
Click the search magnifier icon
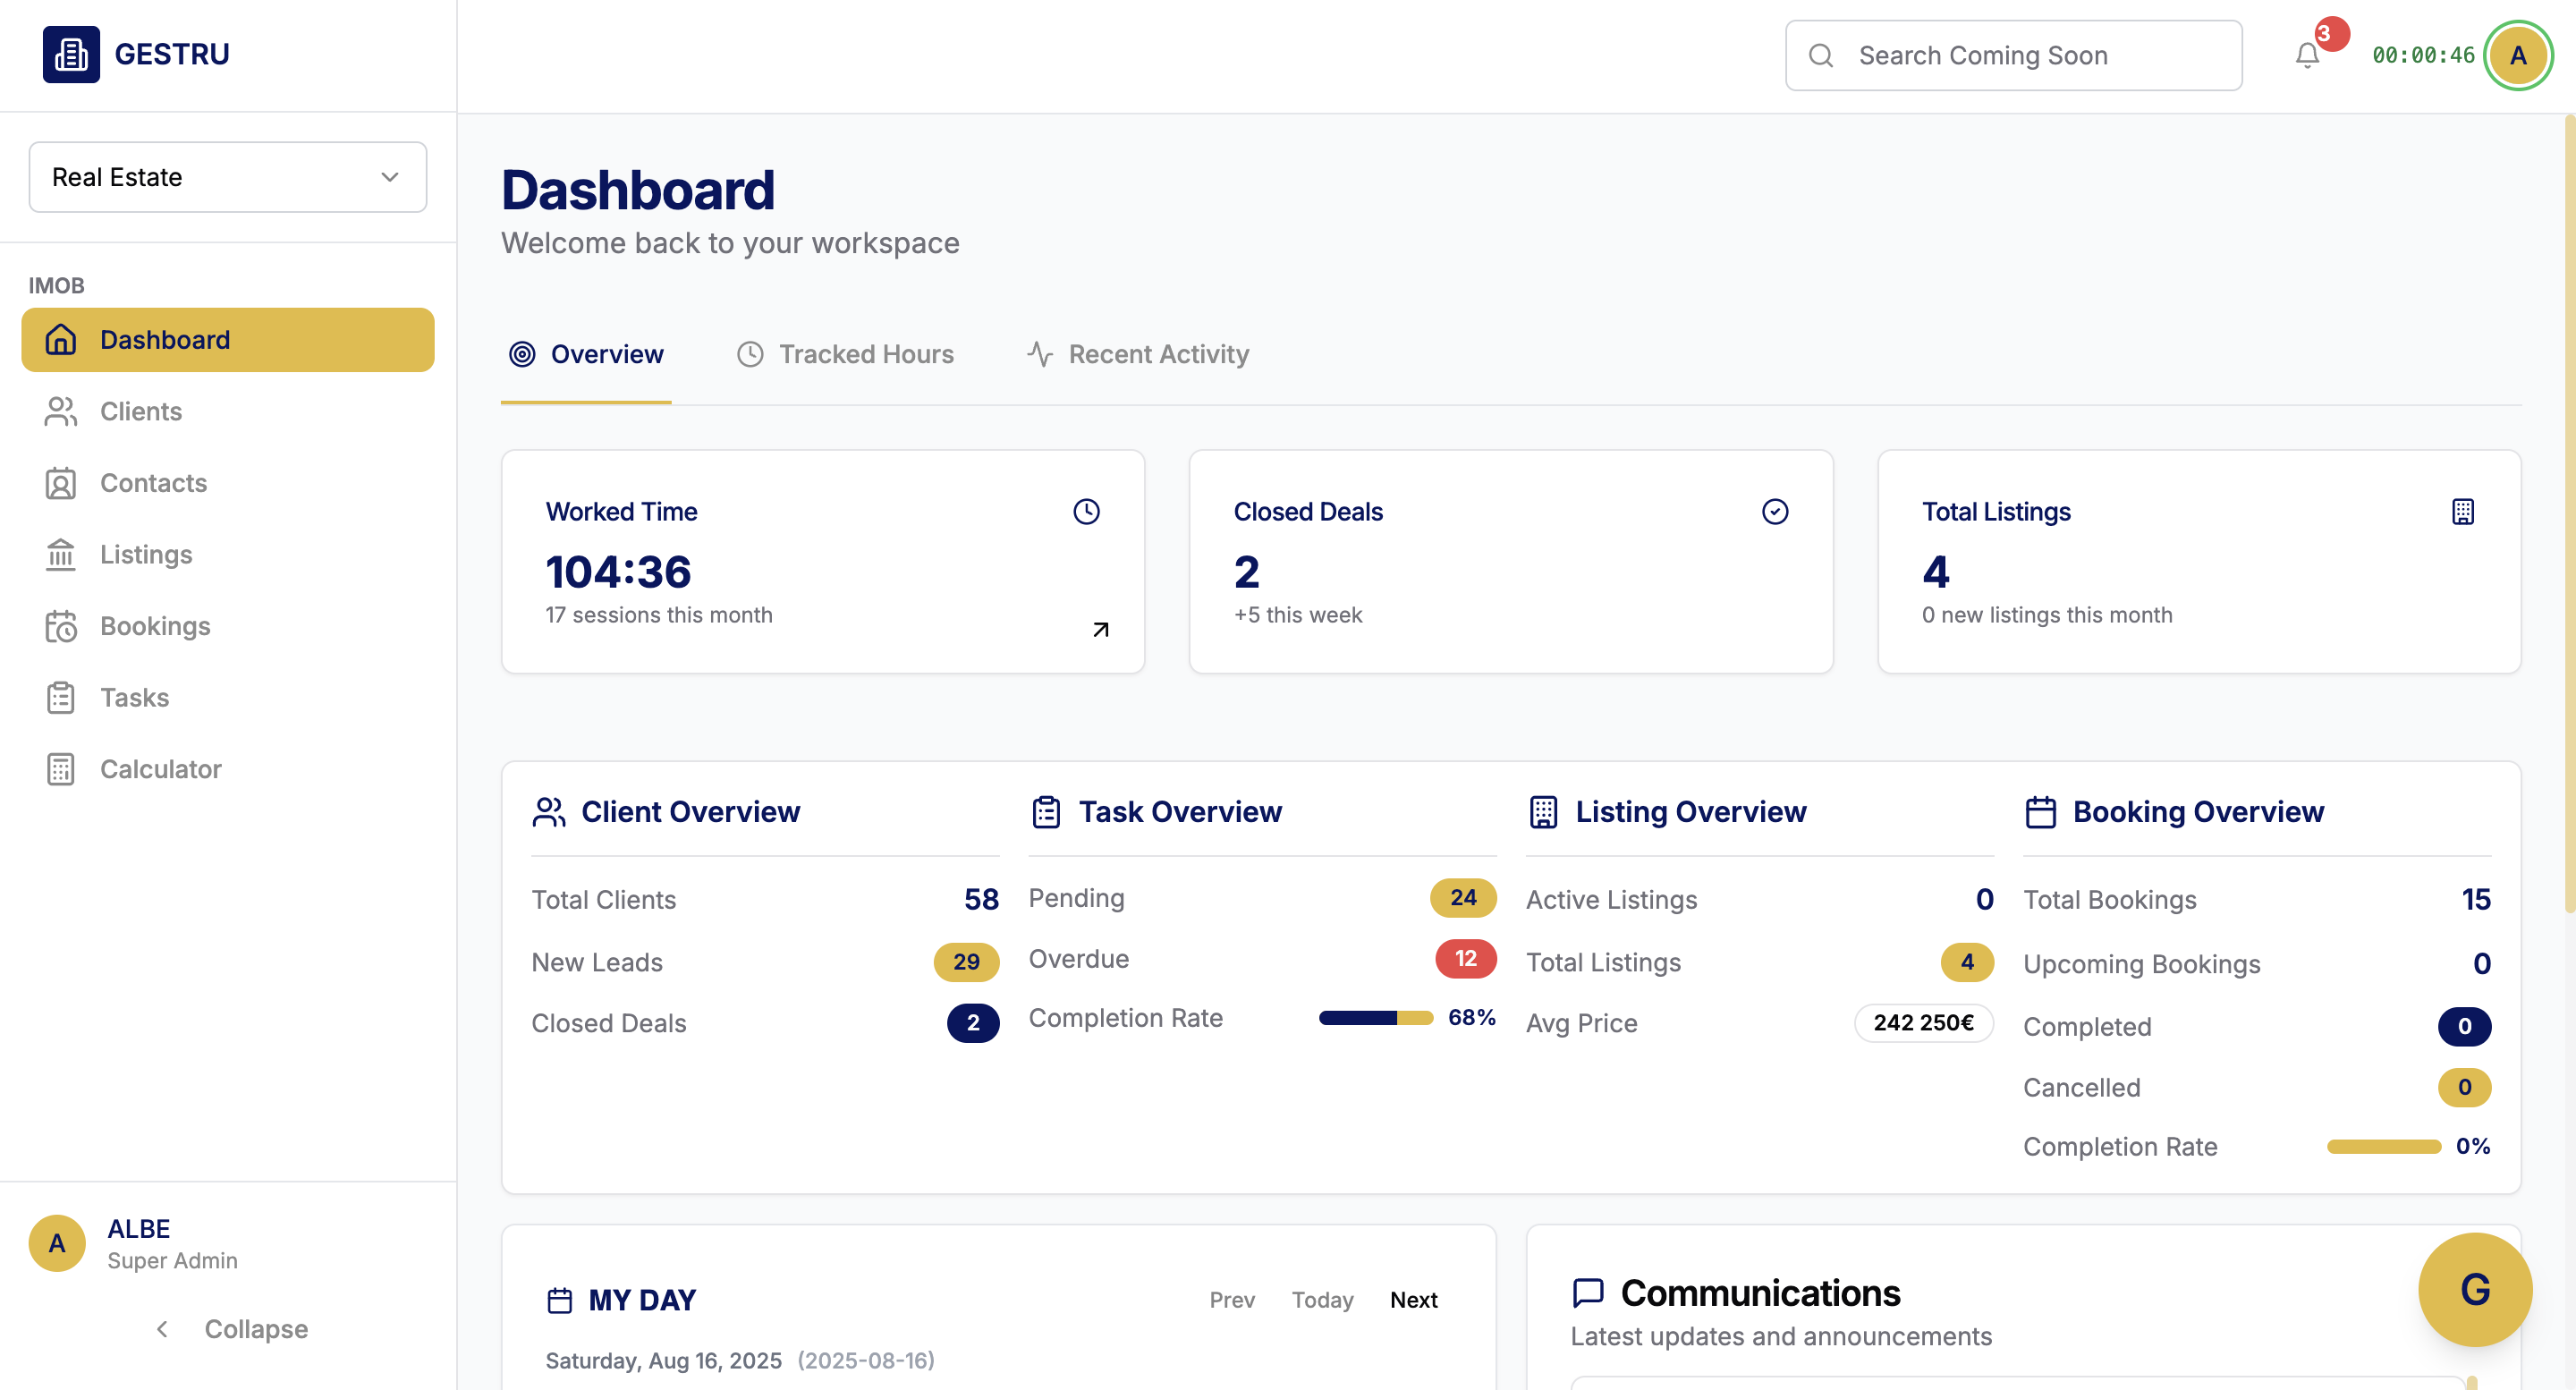1821,55
